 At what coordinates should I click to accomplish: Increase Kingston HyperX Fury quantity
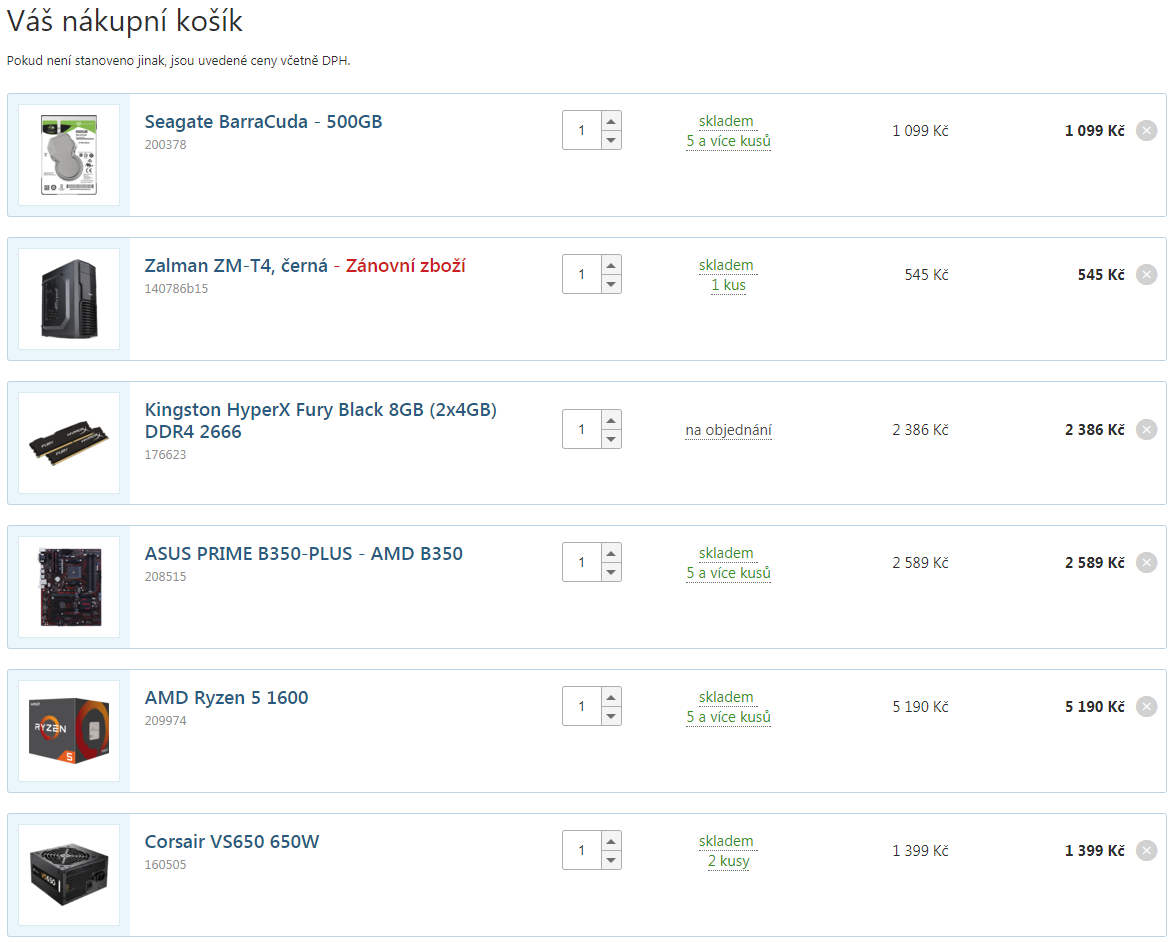tap(611, 420)
